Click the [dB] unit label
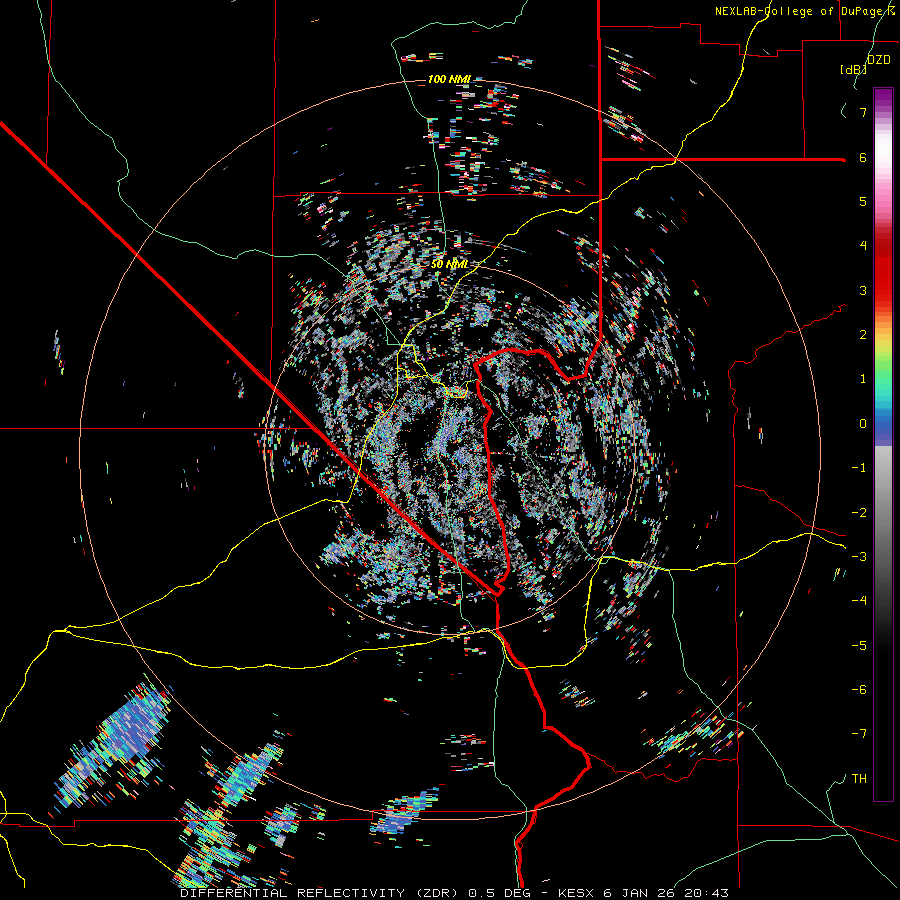The width and height of the screenshot is (900, 900). click(x=853, y=69)
